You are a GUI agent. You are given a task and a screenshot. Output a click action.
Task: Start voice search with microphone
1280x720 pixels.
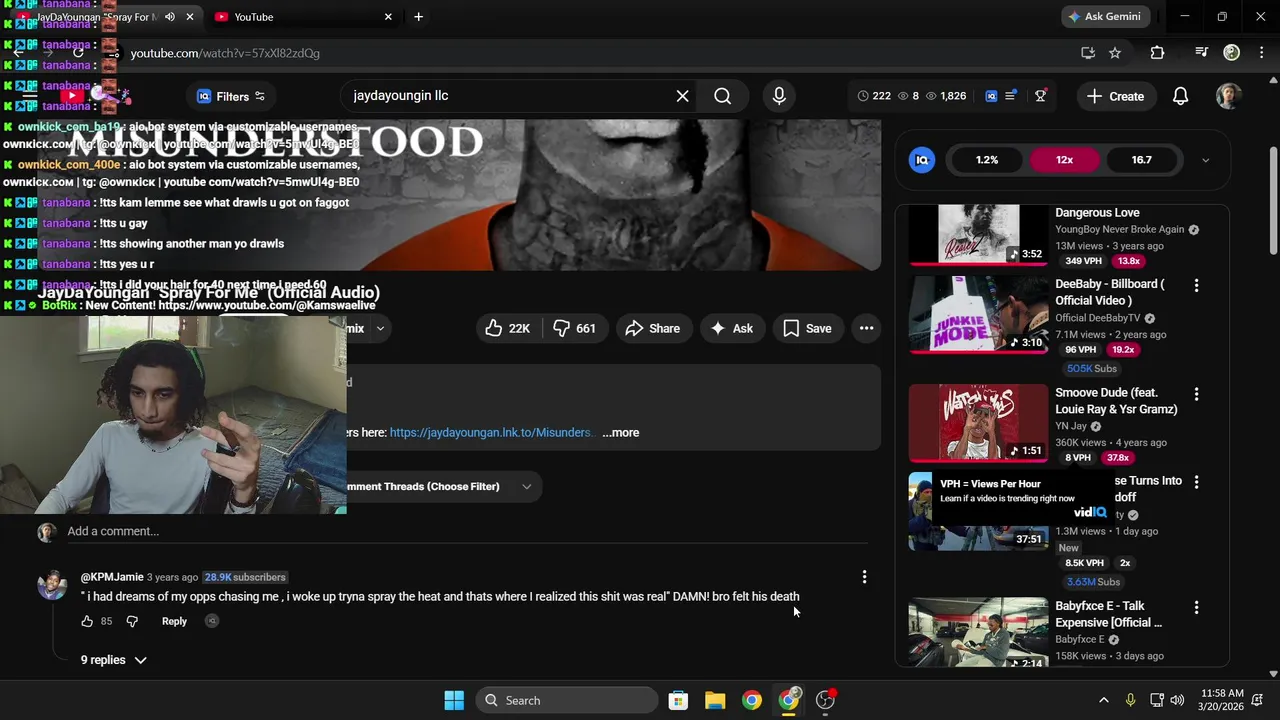(x=779, y=96)
